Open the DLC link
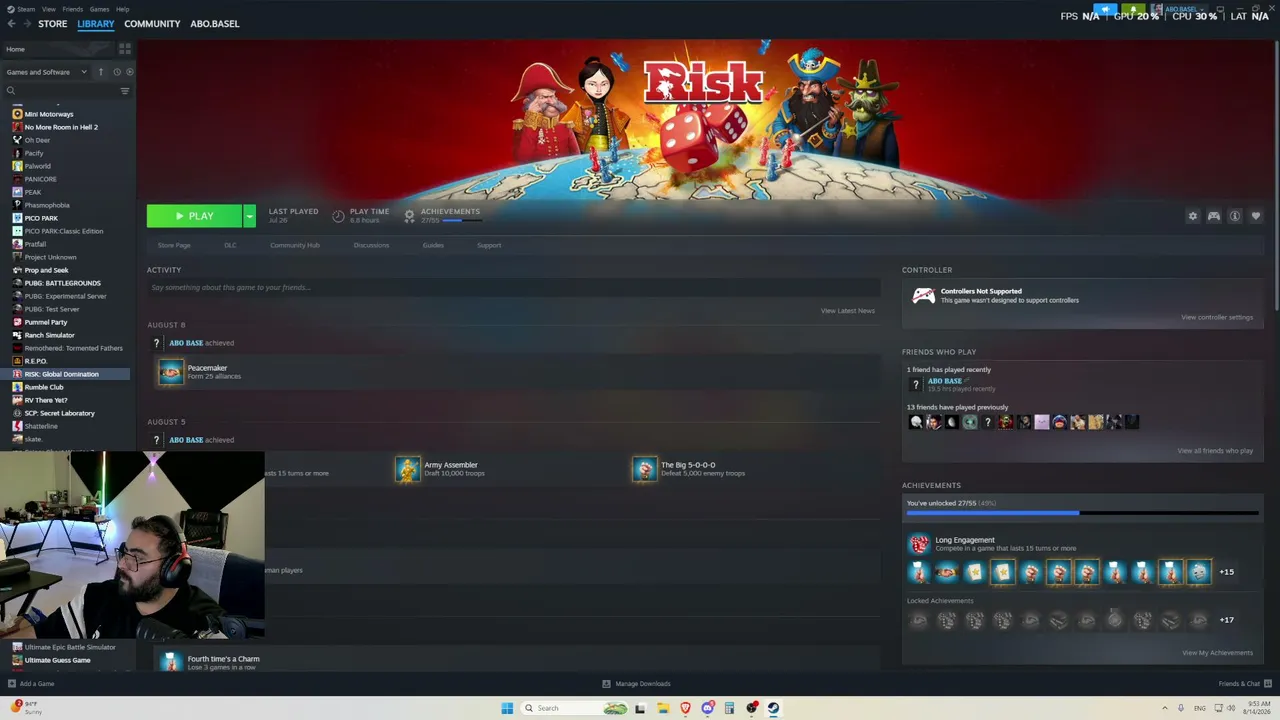The image size is (1280, 720). click(230, 245)
